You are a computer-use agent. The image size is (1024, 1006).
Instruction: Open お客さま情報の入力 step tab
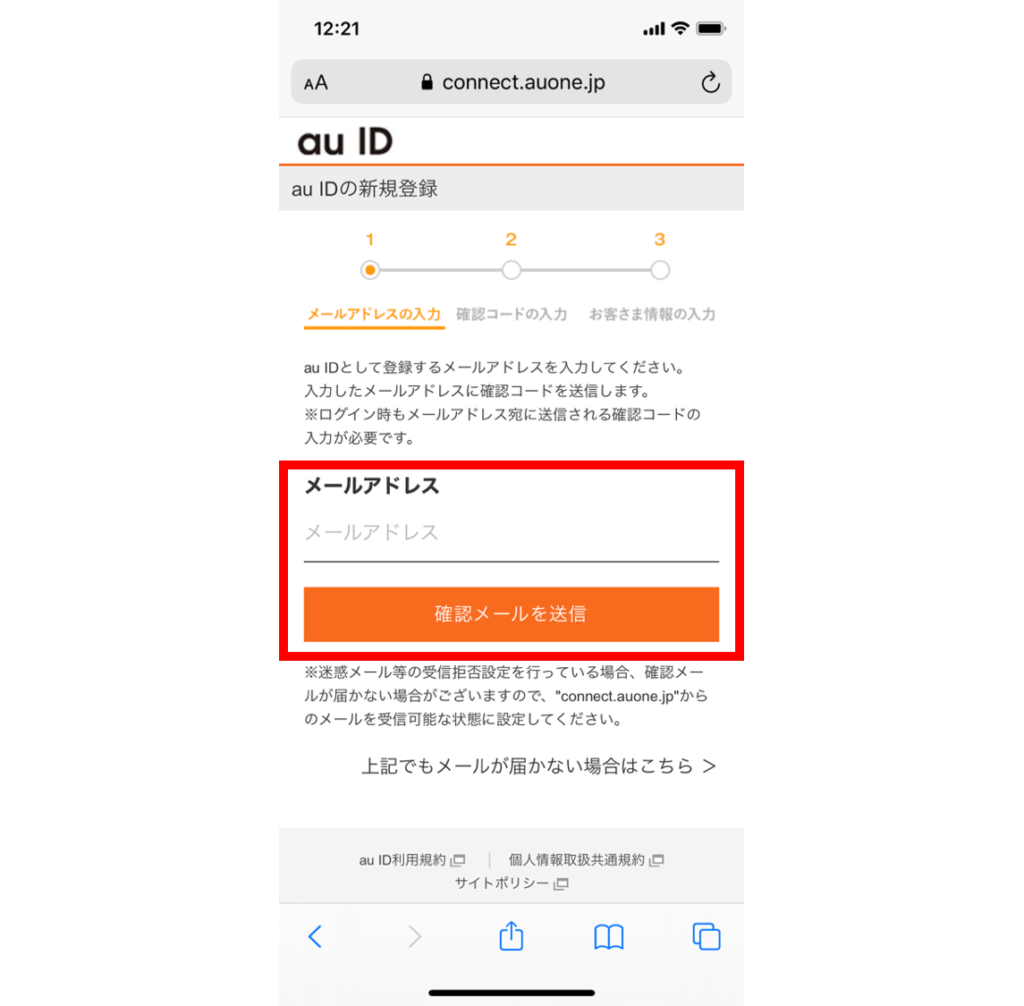(652, 314)
